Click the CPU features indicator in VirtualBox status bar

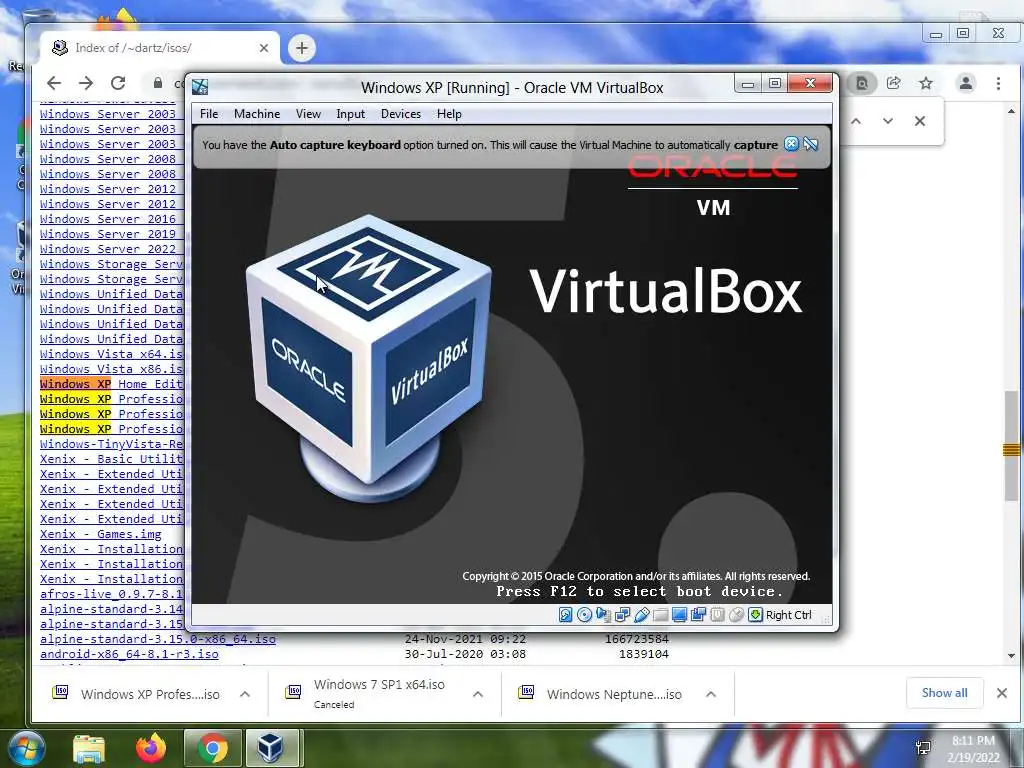pyautogui.click(x=717, y=615)
